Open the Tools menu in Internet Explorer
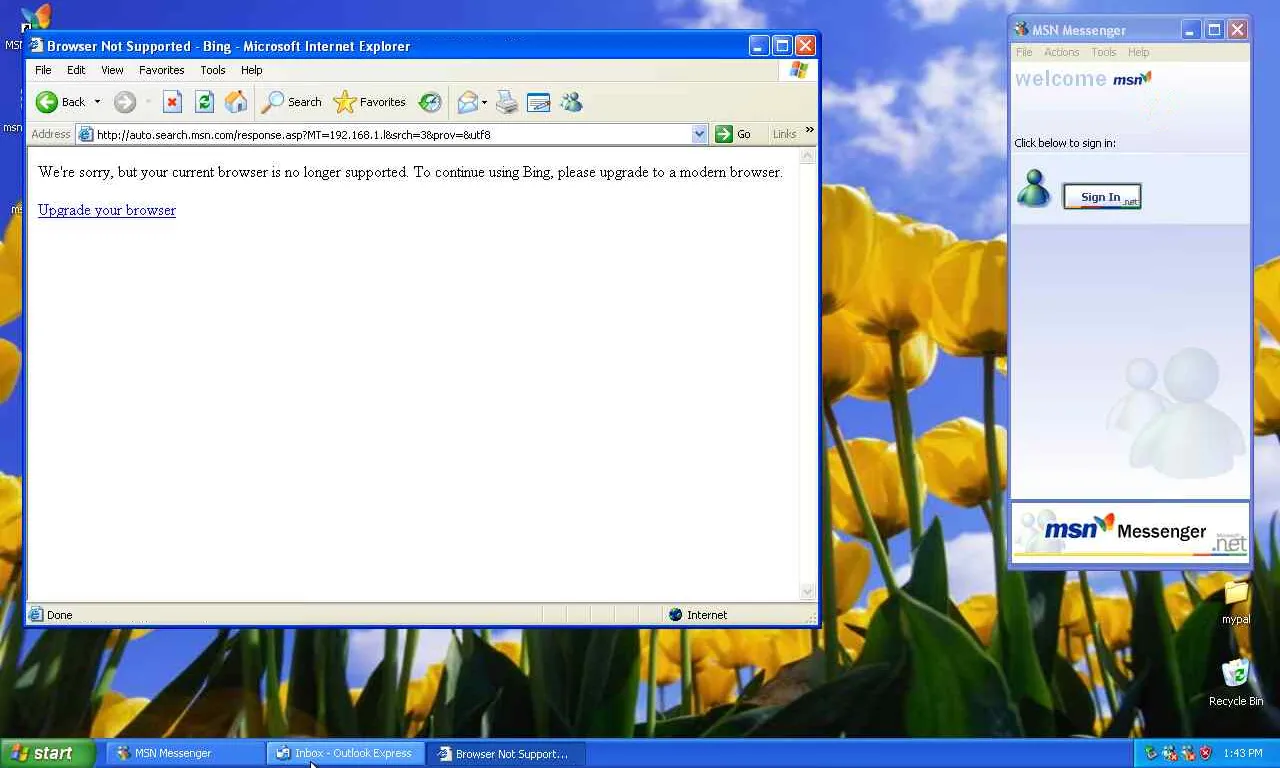 click(x=213, y=70)
